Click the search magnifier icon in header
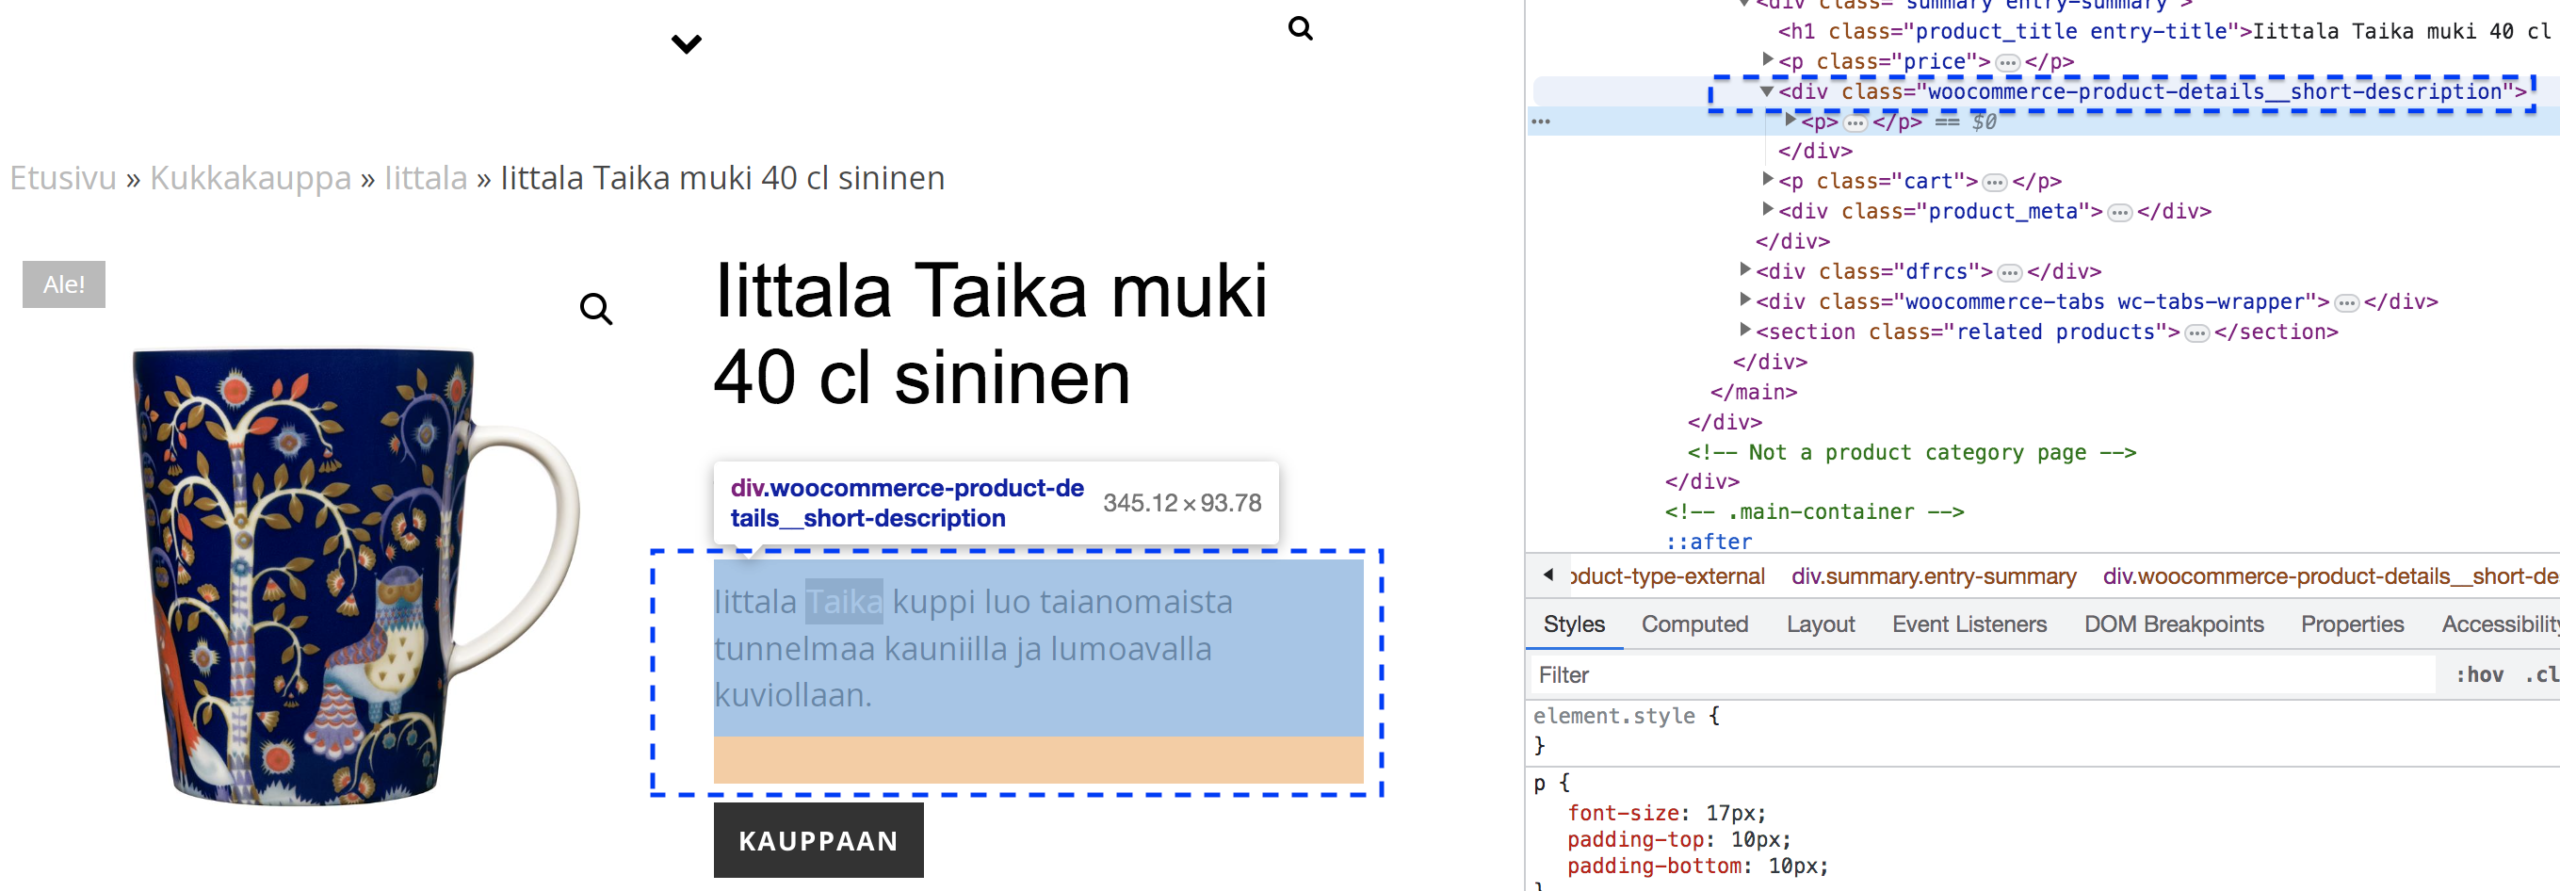Viewport: 2560px width, 891px height. (1300, 29)
